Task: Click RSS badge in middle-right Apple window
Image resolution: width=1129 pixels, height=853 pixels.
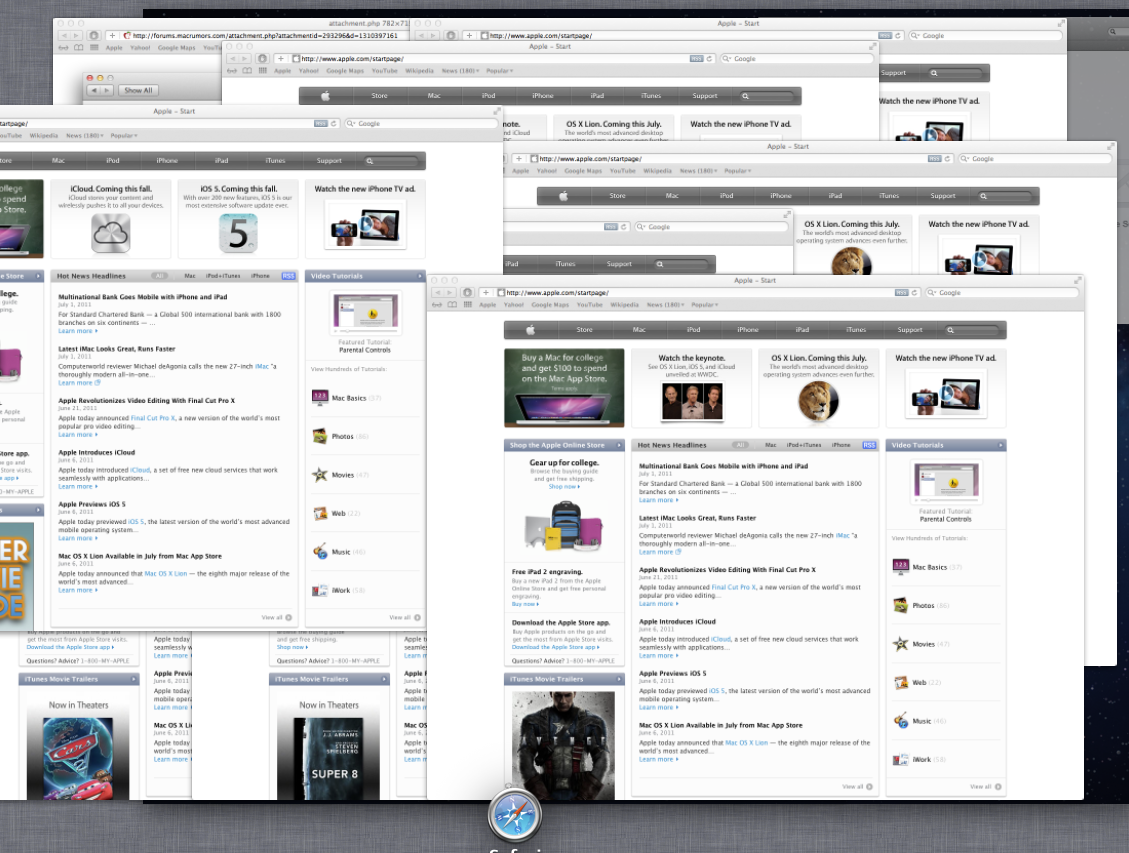Action: point(934,158)
